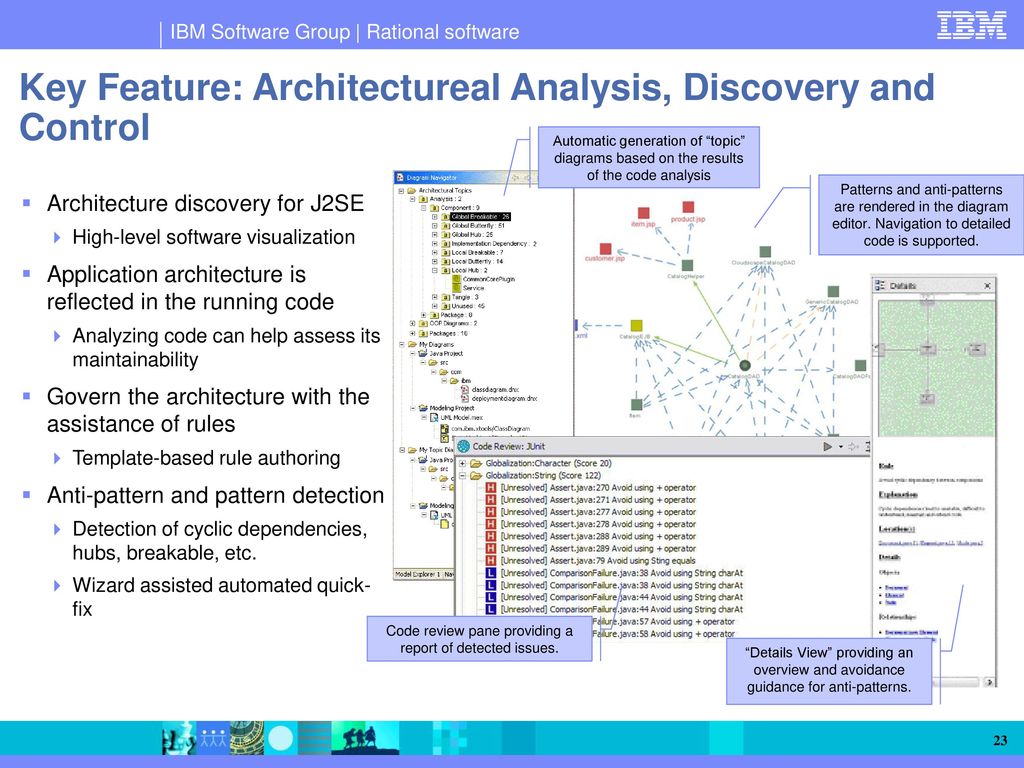
Task: Click the H icon for Assert.java:79
Action: (491, 560)
